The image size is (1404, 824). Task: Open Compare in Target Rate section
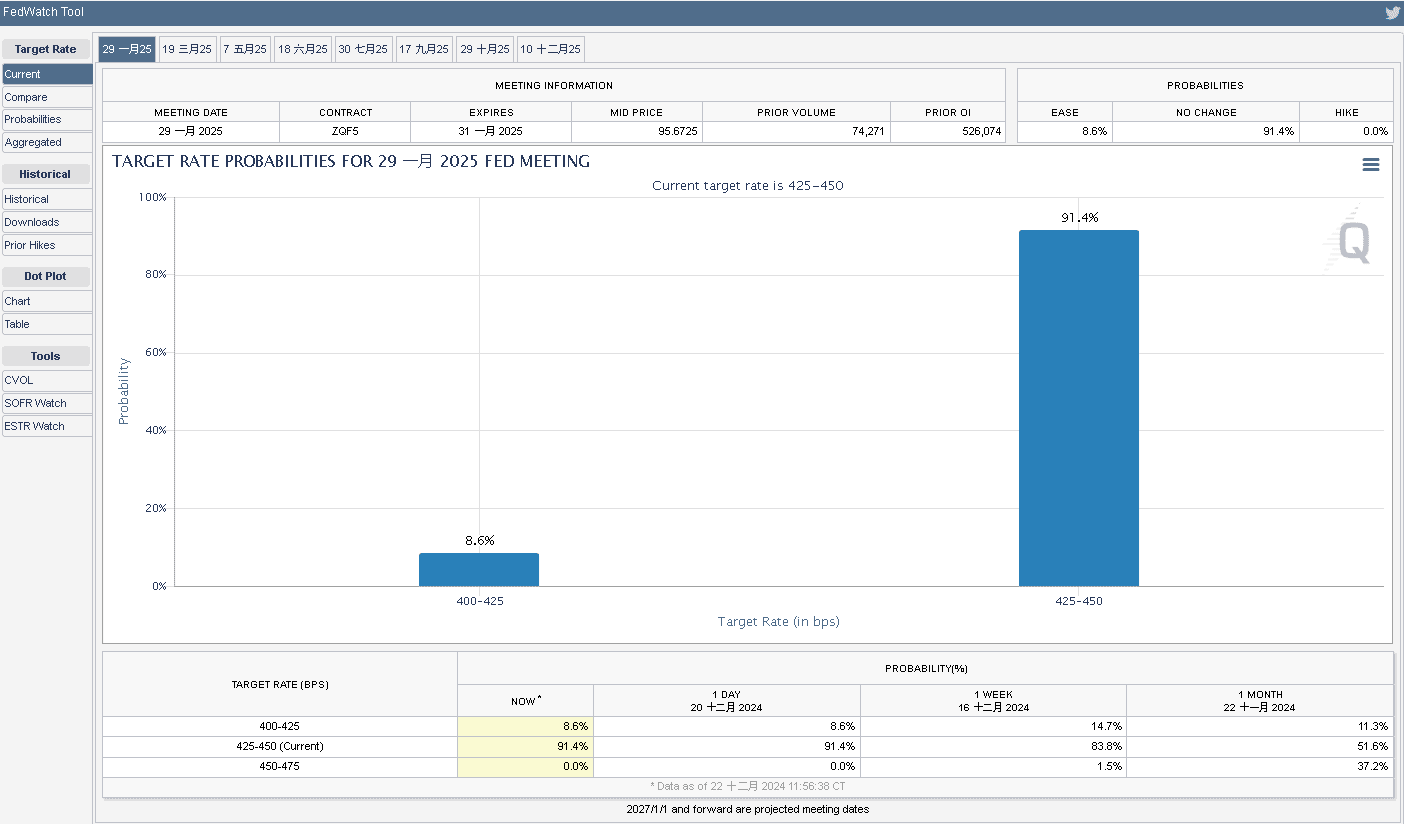(x=47, y=97)
